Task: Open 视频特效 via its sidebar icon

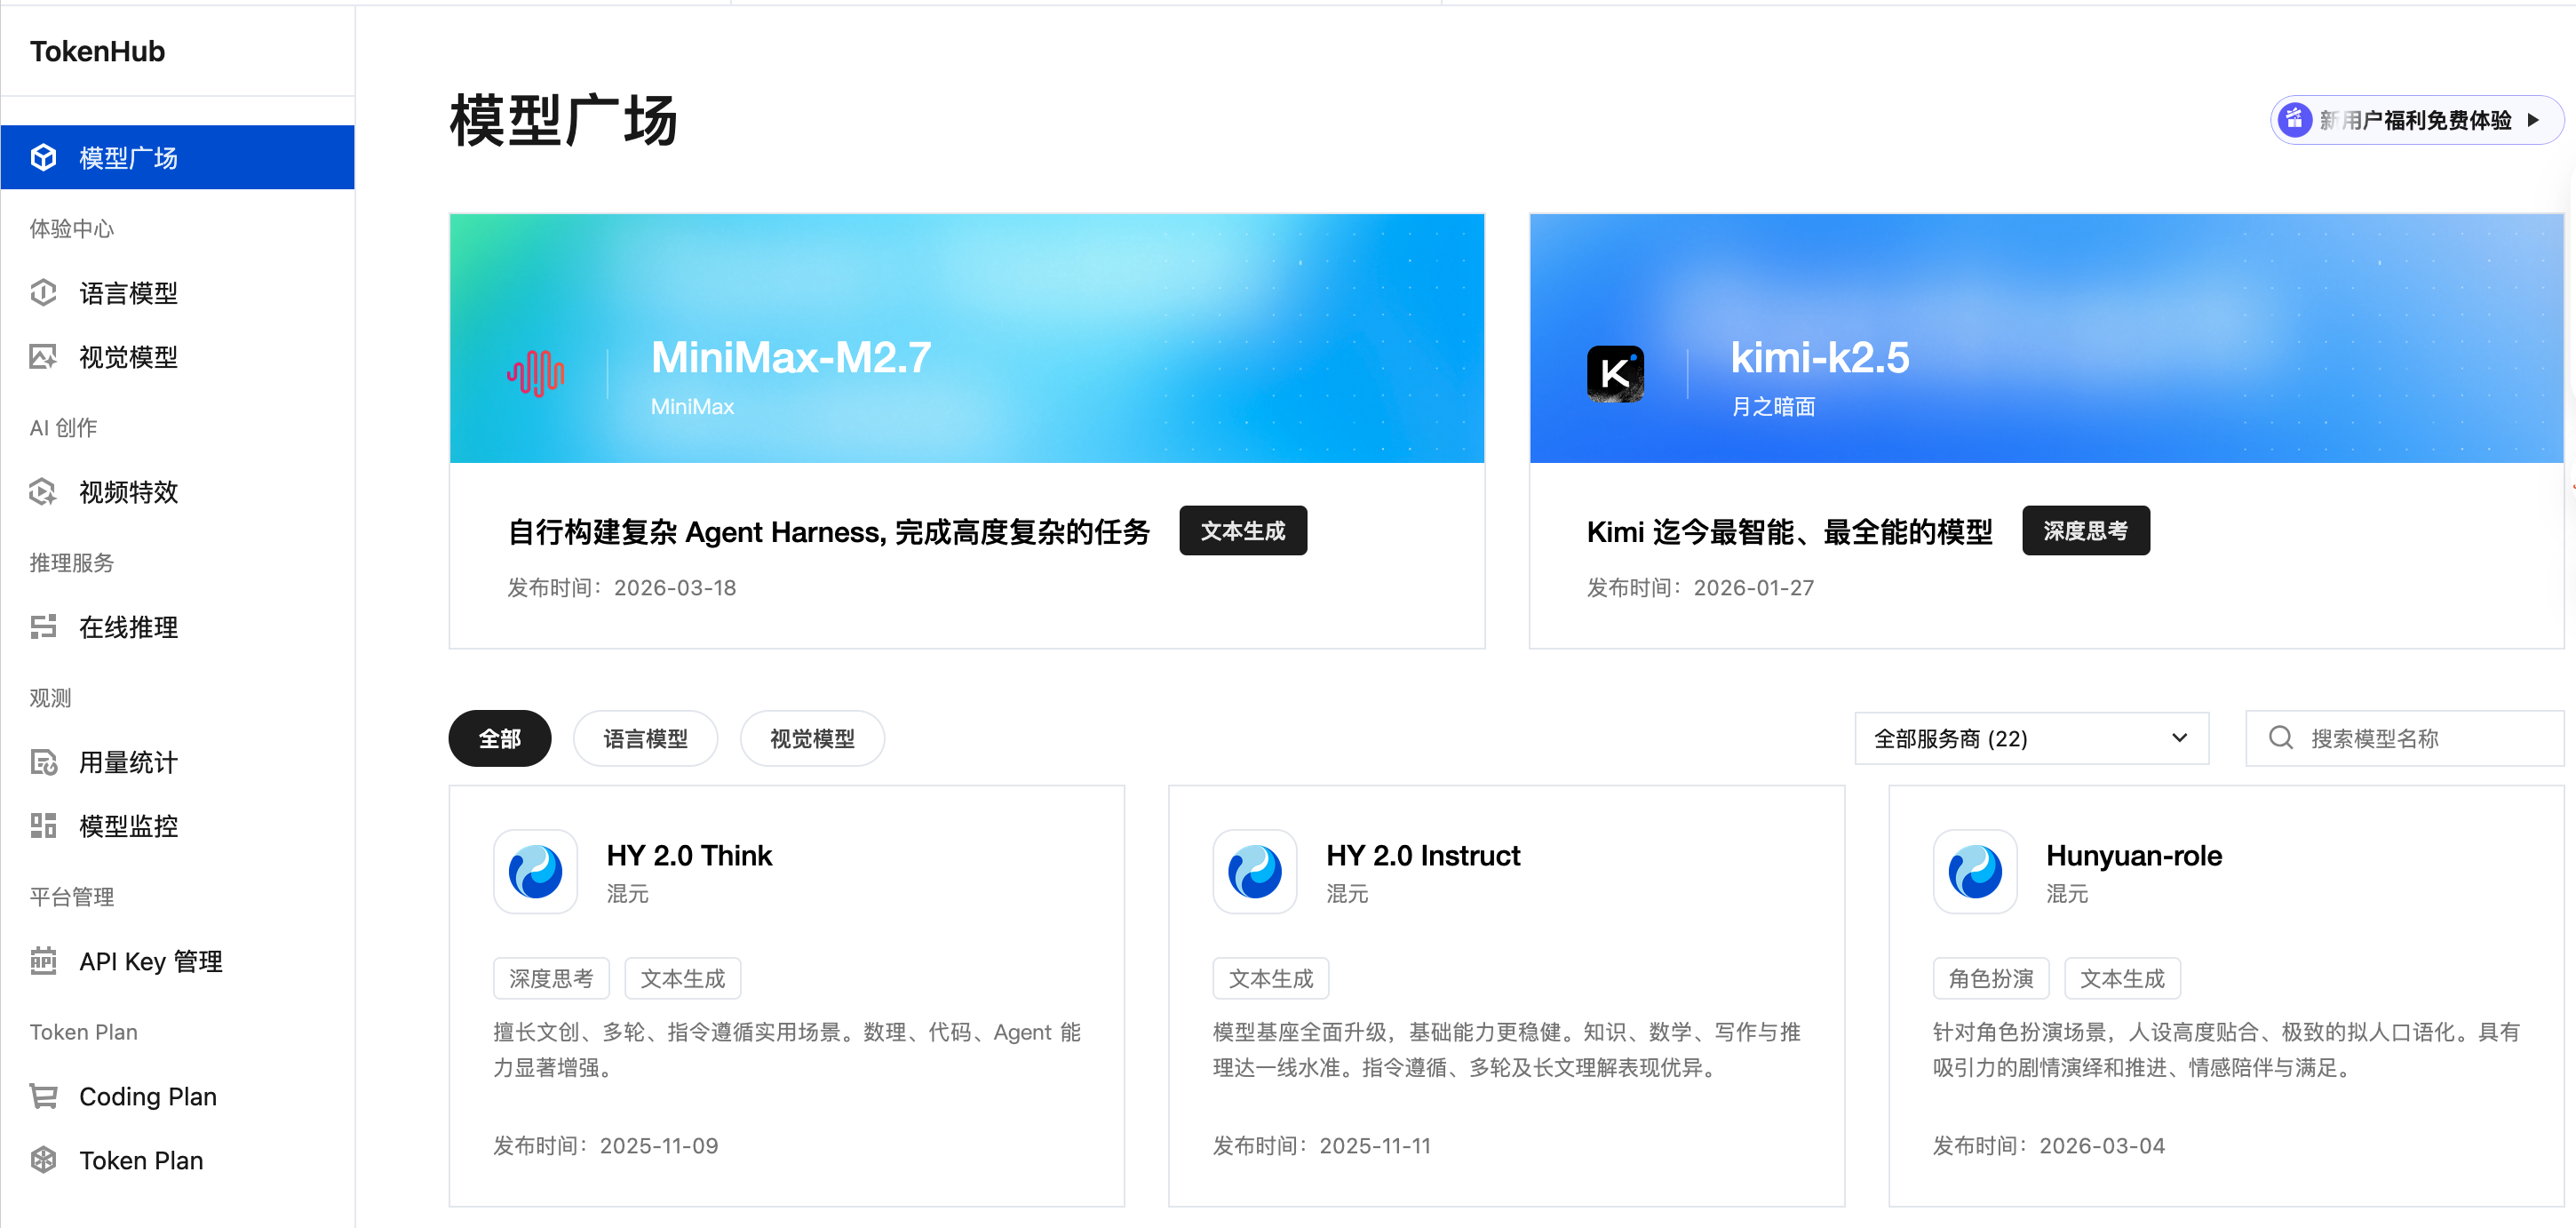Action: pos(43,491)
